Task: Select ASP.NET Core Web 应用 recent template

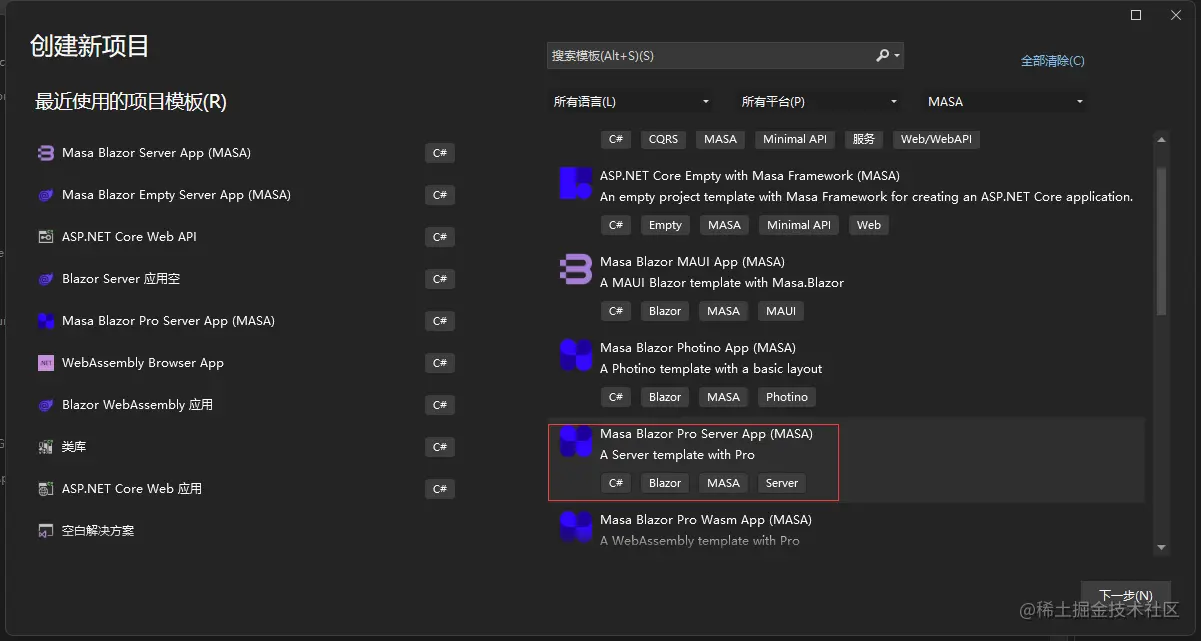Action: pyautogui.click(x=132, y=489)
